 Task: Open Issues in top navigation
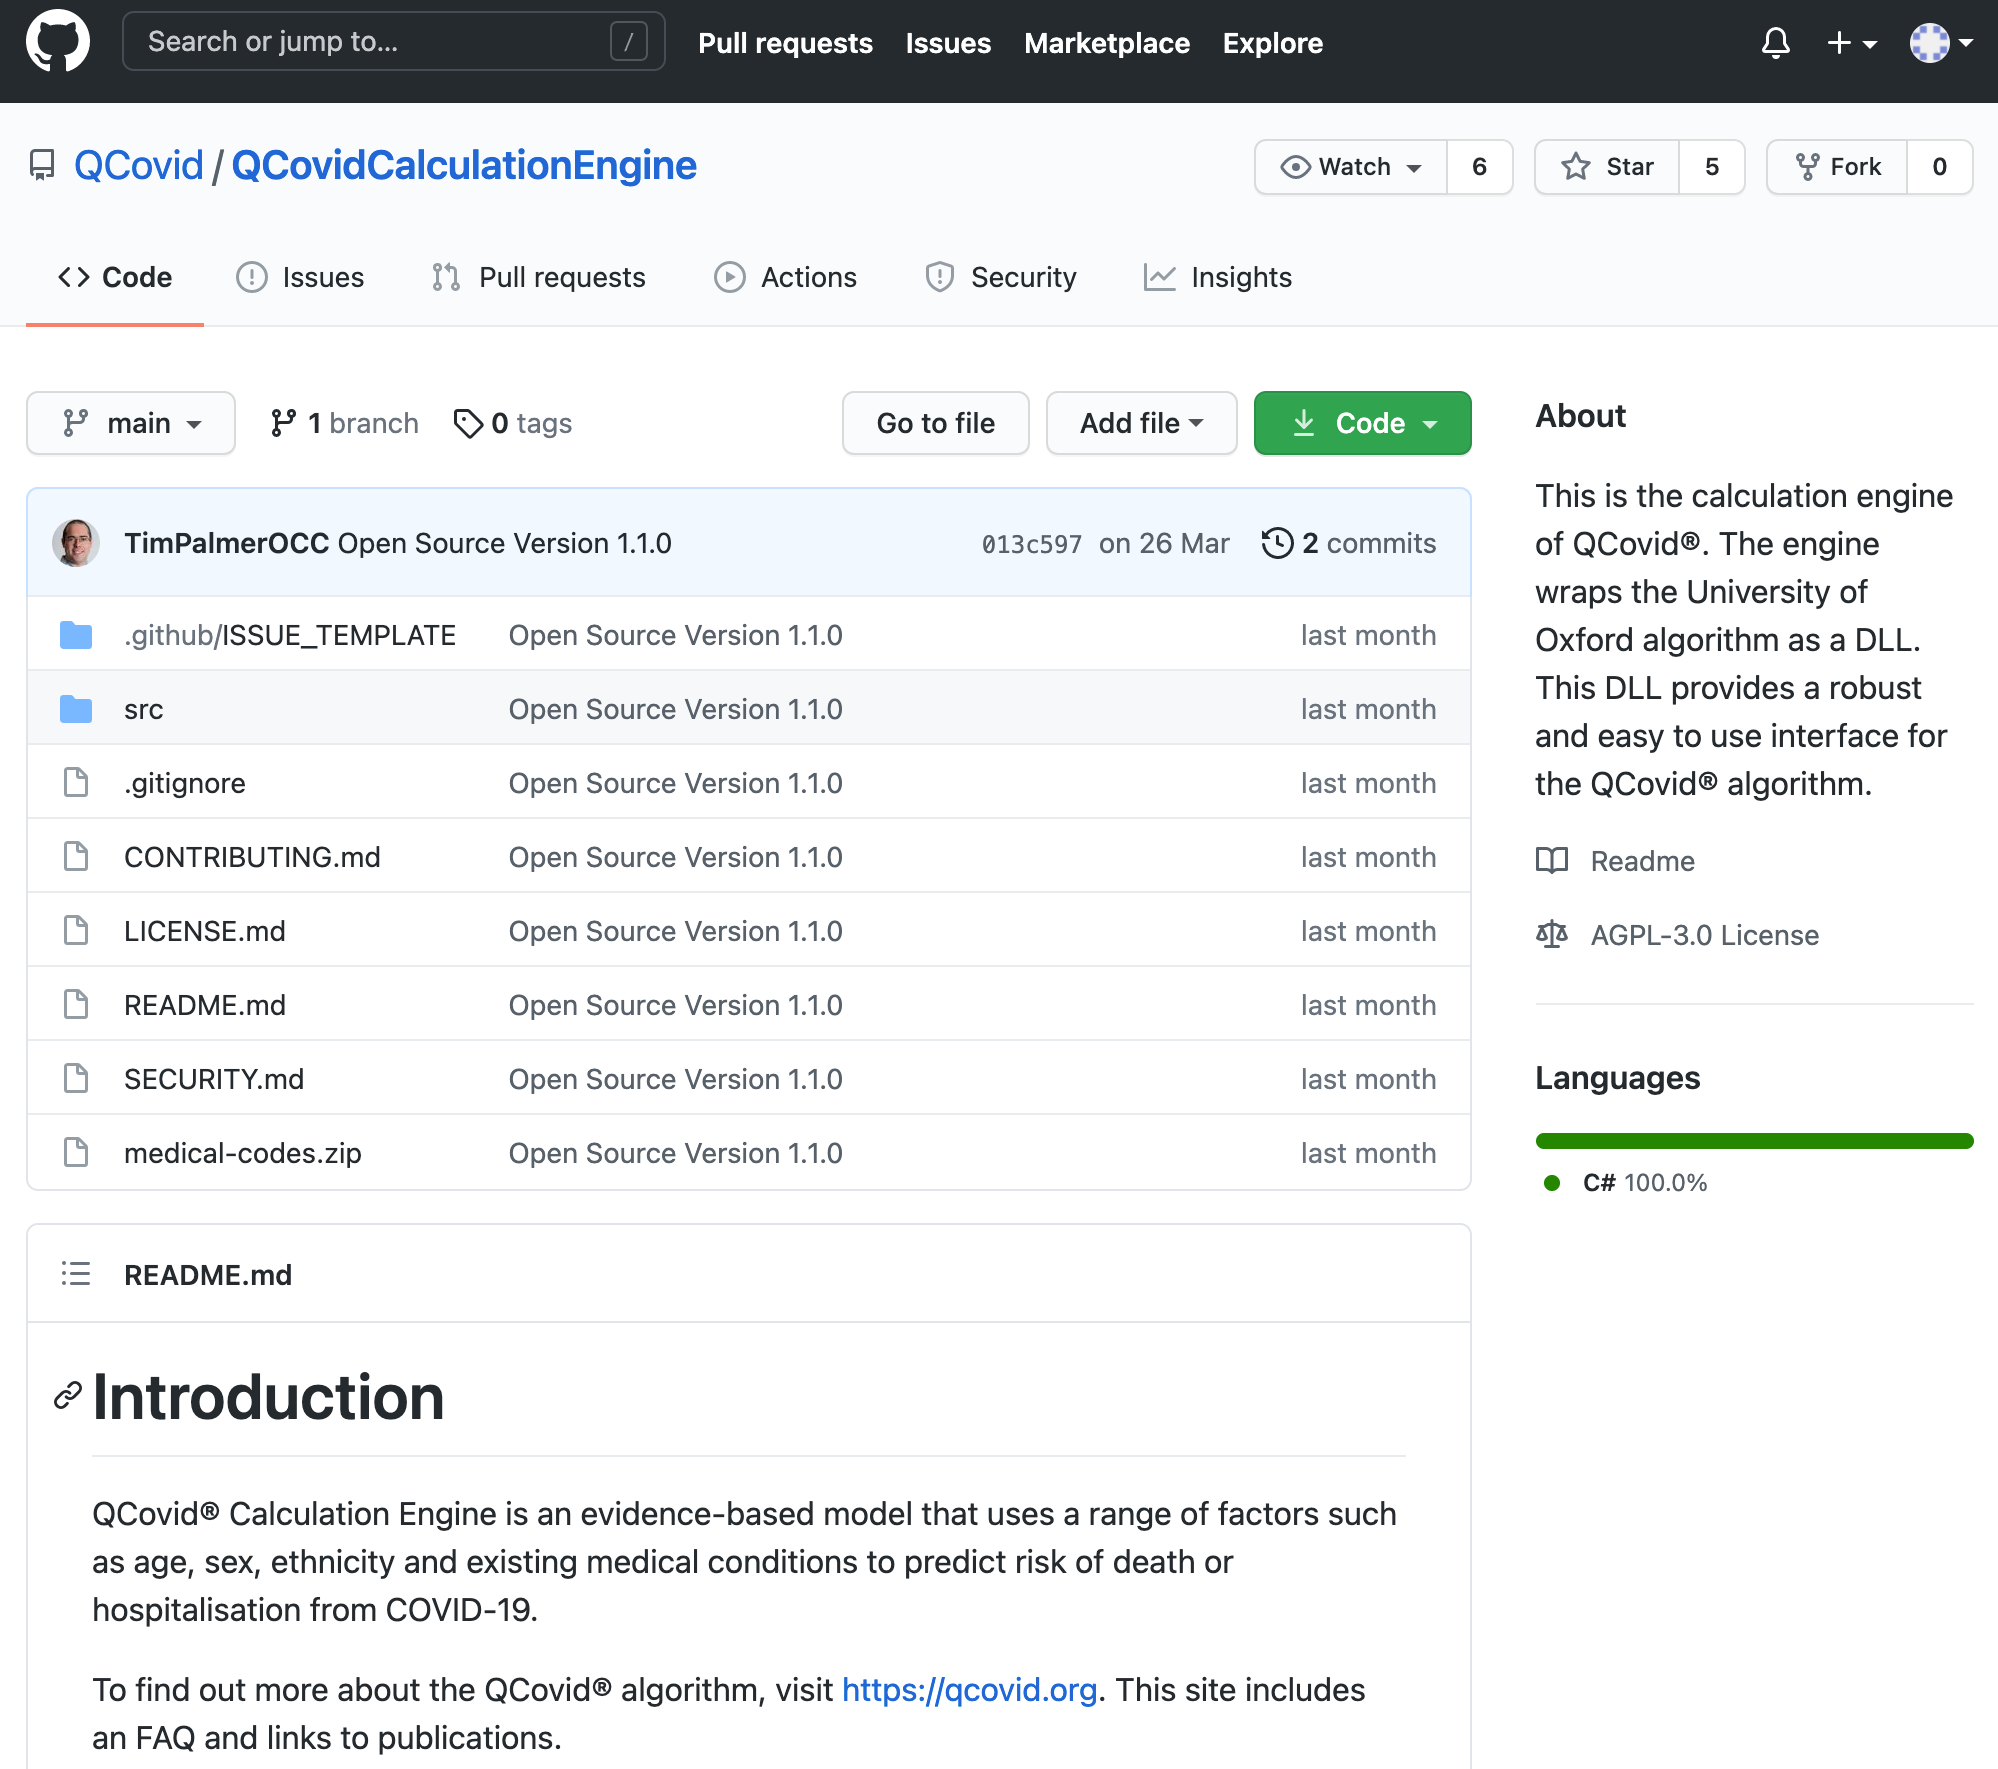948,43
